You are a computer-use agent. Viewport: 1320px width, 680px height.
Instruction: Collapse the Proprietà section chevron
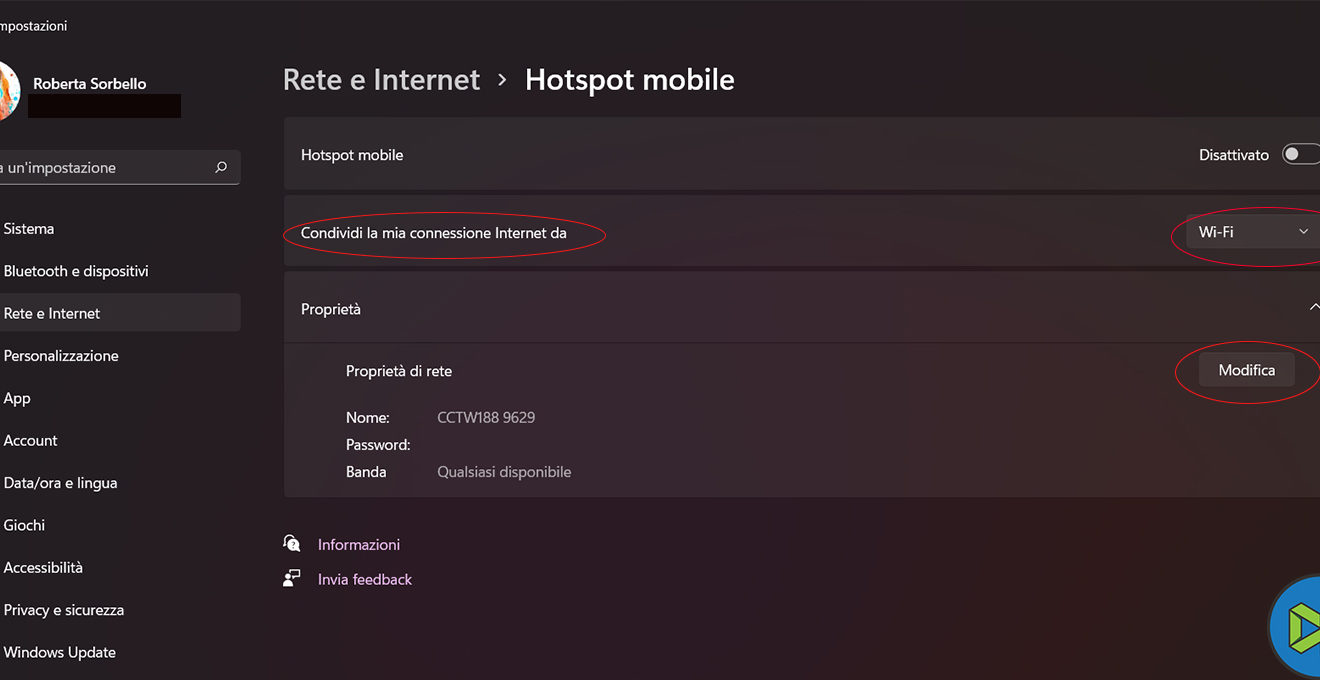pos(1313,308)
